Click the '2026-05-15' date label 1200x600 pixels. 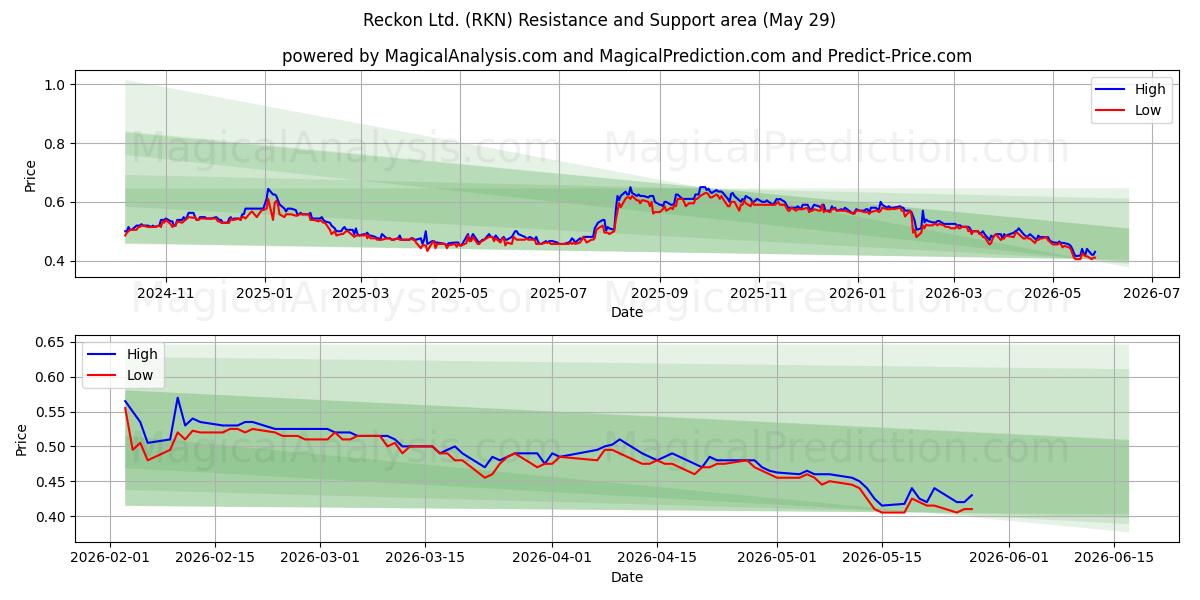[x=882, y=558]
